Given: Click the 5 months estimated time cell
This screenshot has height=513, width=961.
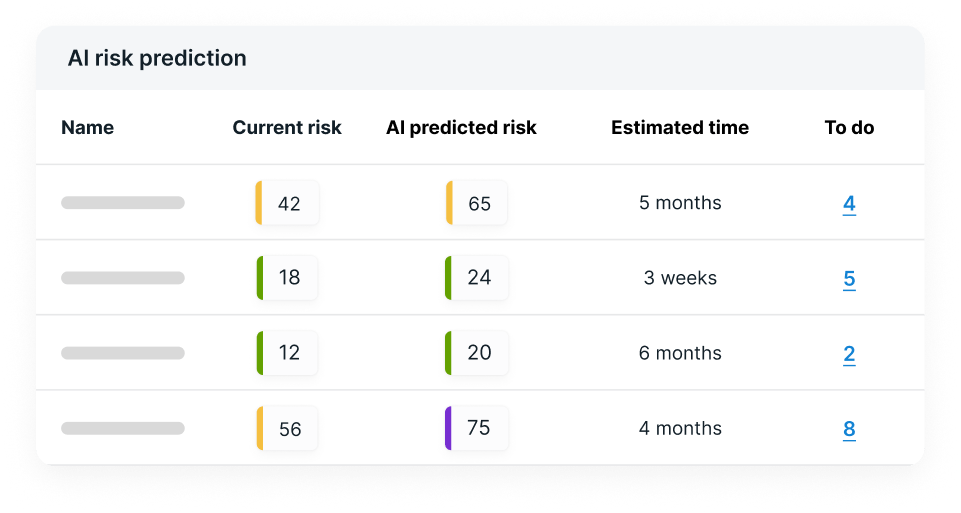Looking at the screenshot, I should pos(680,203).
